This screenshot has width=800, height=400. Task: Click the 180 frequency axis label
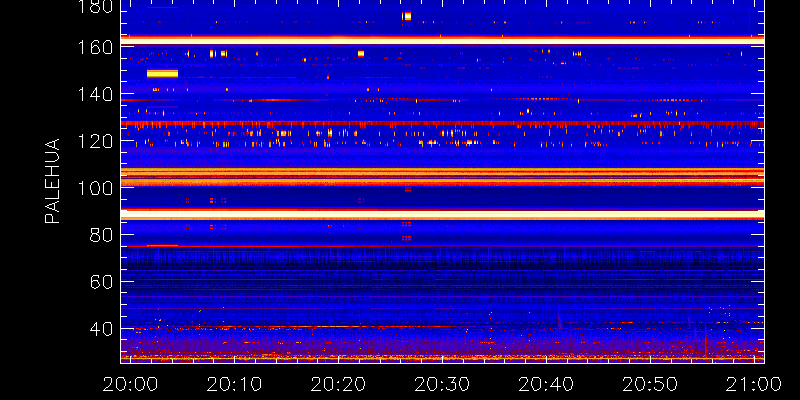[x=96, y=7]
